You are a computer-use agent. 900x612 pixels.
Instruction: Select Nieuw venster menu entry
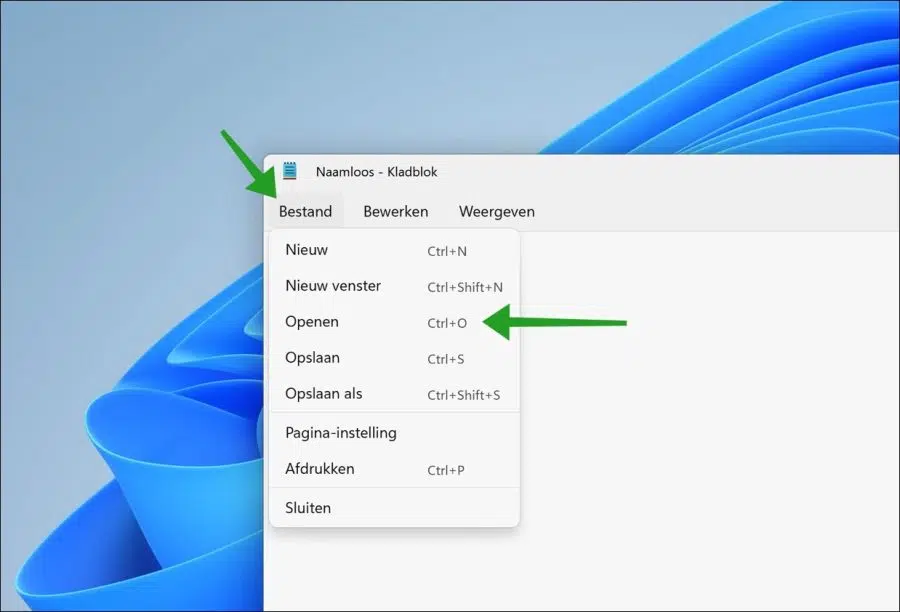[394, 286]
